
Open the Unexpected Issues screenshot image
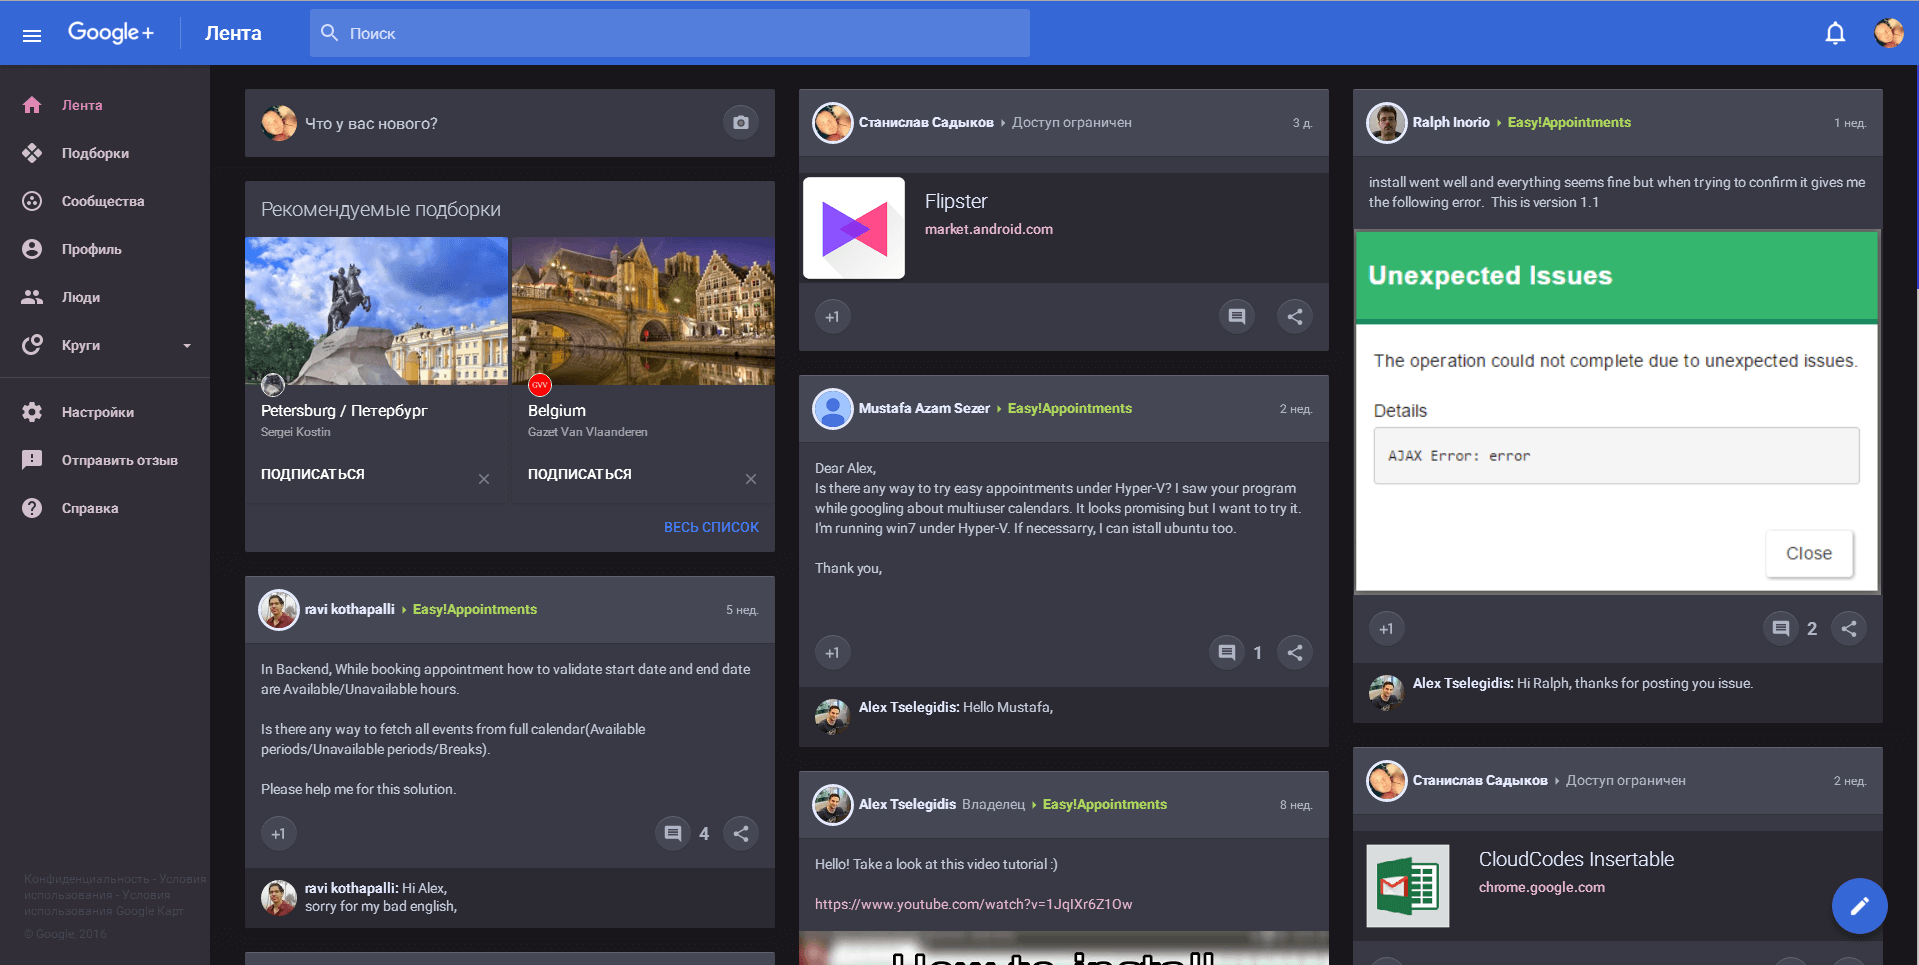1617,412
